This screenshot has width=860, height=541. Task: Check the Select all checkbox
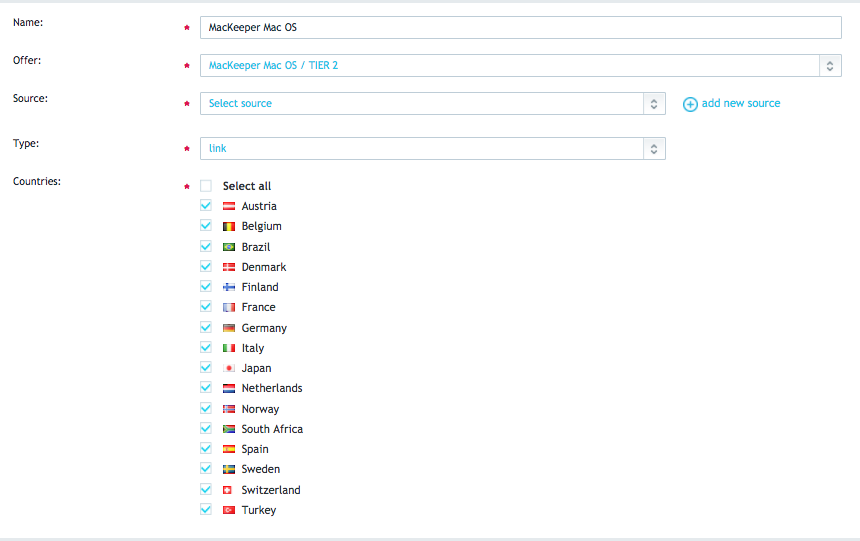[x=206, y=186]
